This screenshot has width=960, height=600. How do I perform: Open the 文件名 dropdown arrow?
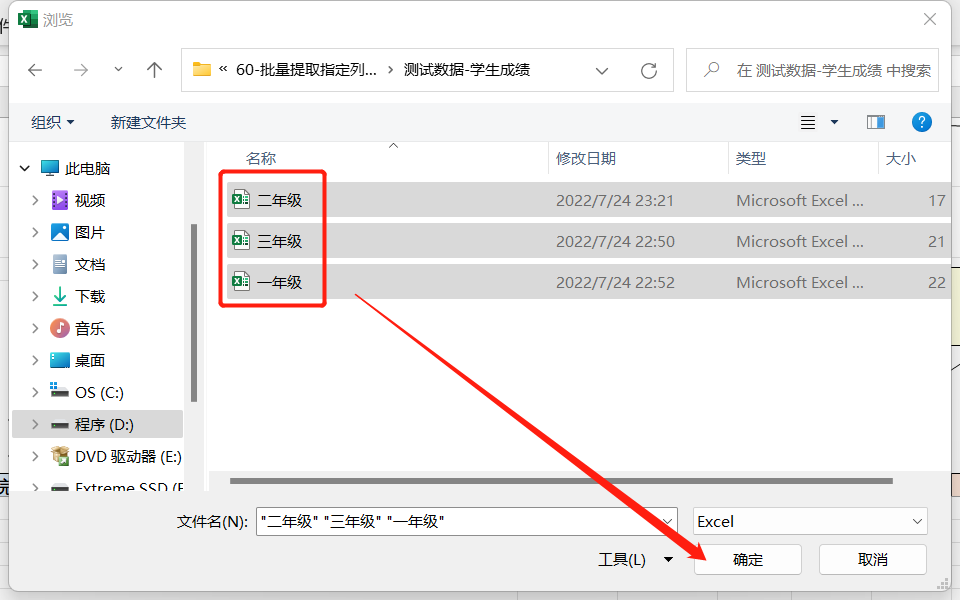(668, 522)
